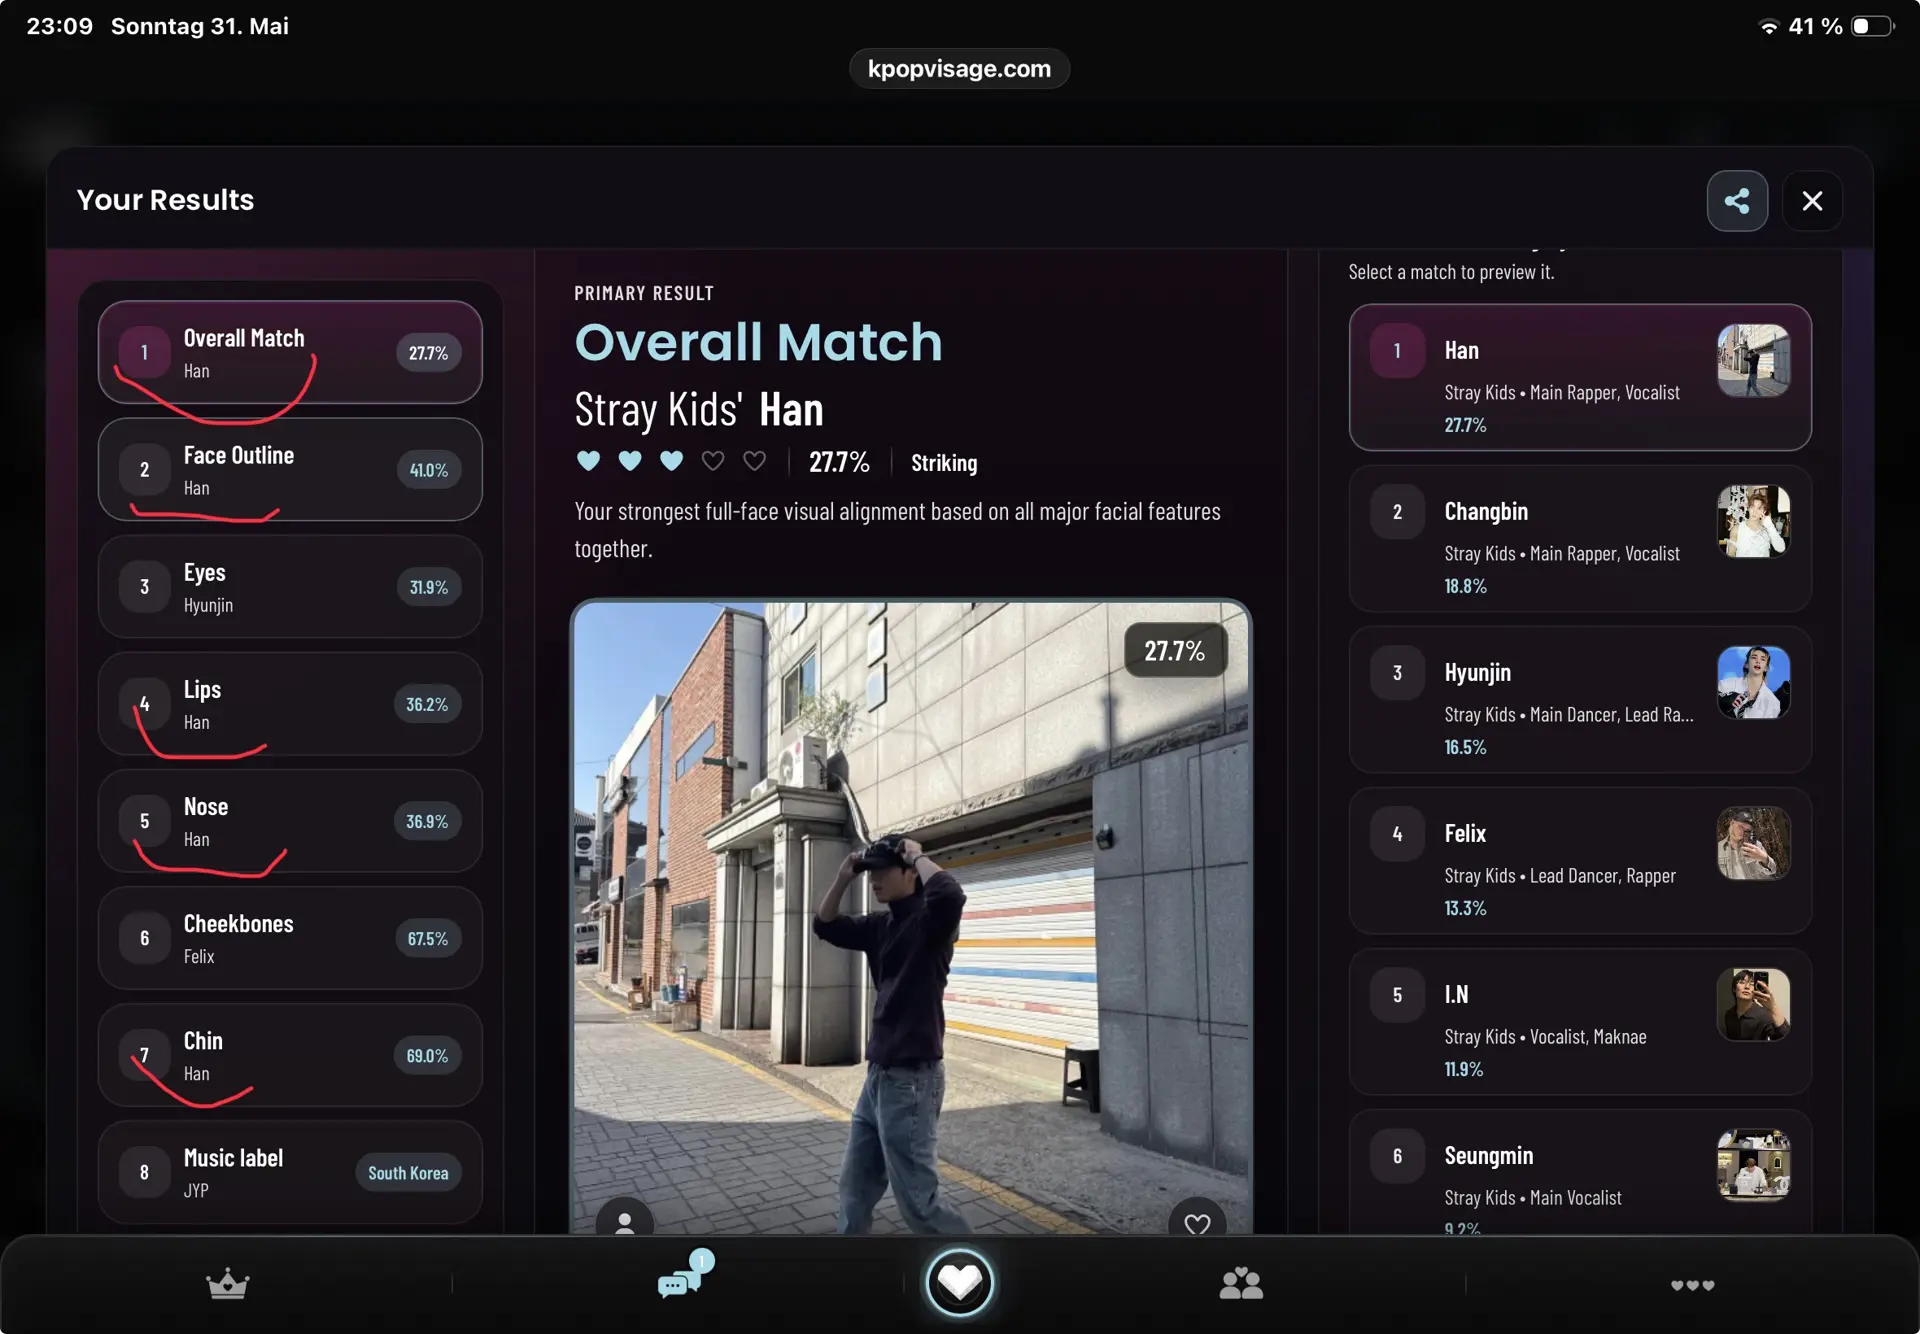The height and width of the screenshot is (1334, 1920).
Task: Select the Lips result row
Action: point(290,704)
